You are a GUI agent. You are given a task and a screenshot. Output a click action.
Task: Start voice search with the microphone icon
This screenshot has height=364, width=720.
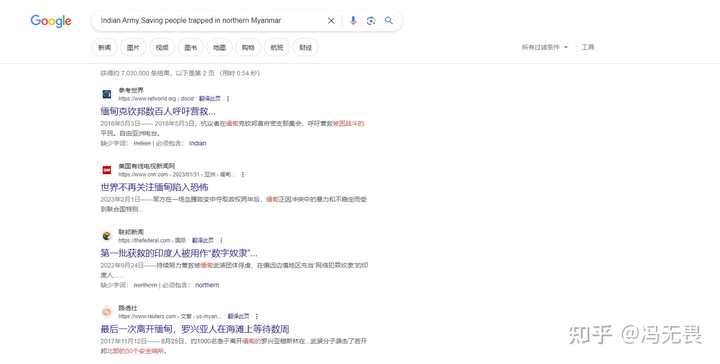click(x=353, y=21)
